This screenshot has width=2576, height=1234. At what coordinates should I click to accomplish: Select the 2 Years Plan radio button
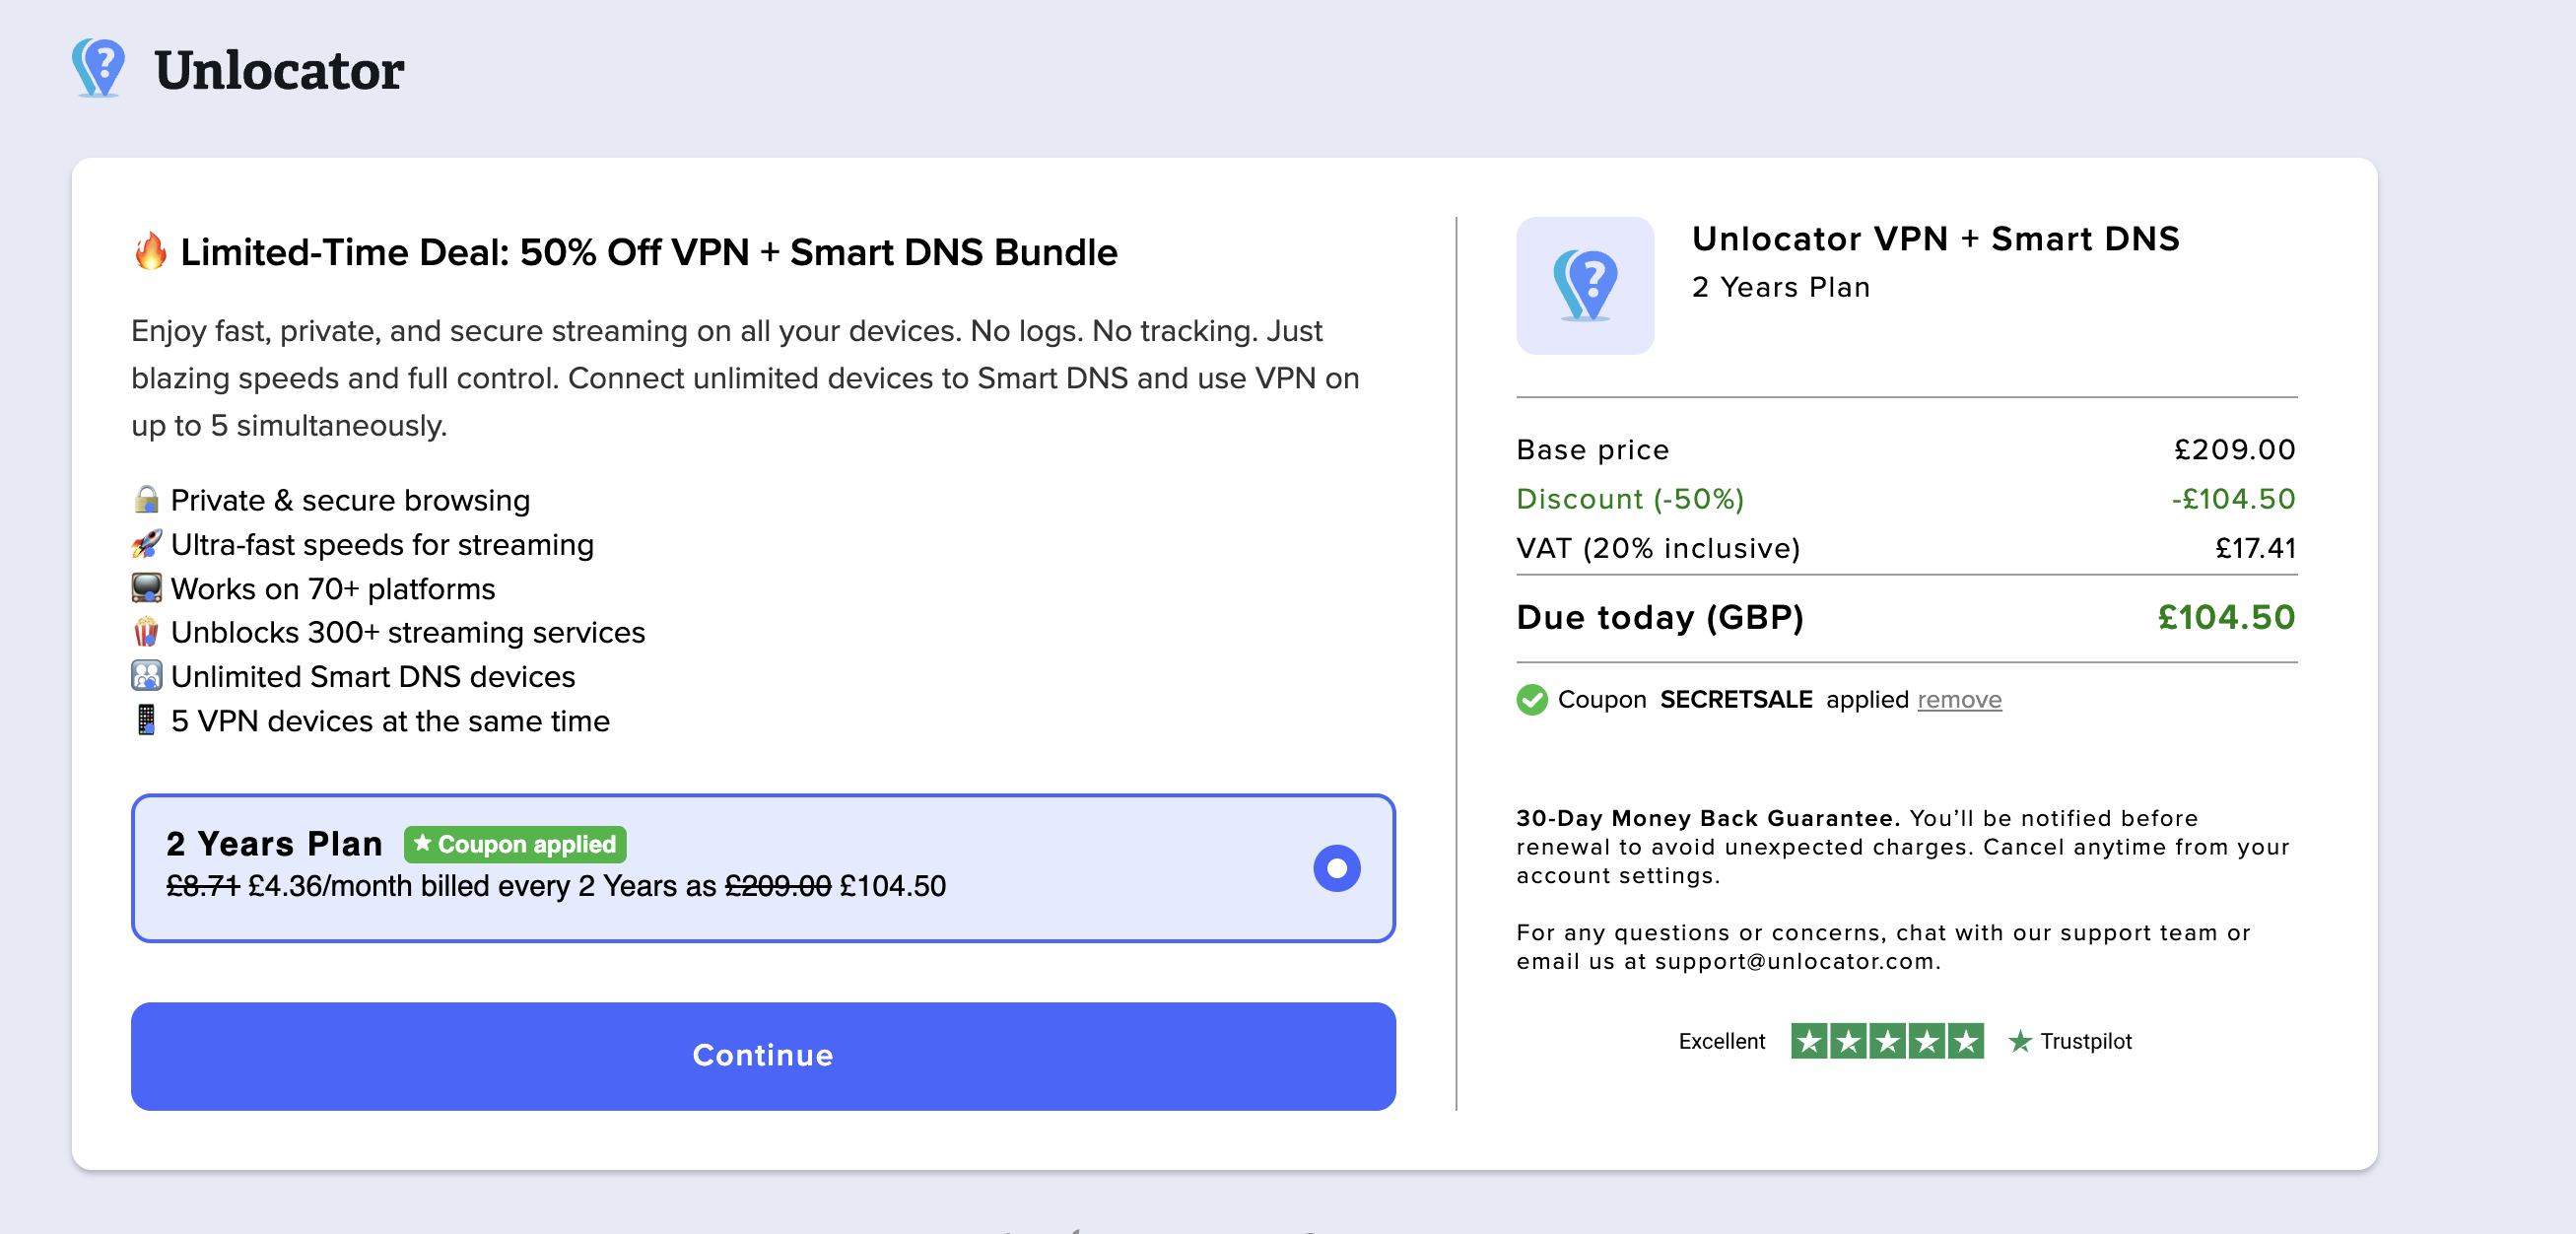1336,867
